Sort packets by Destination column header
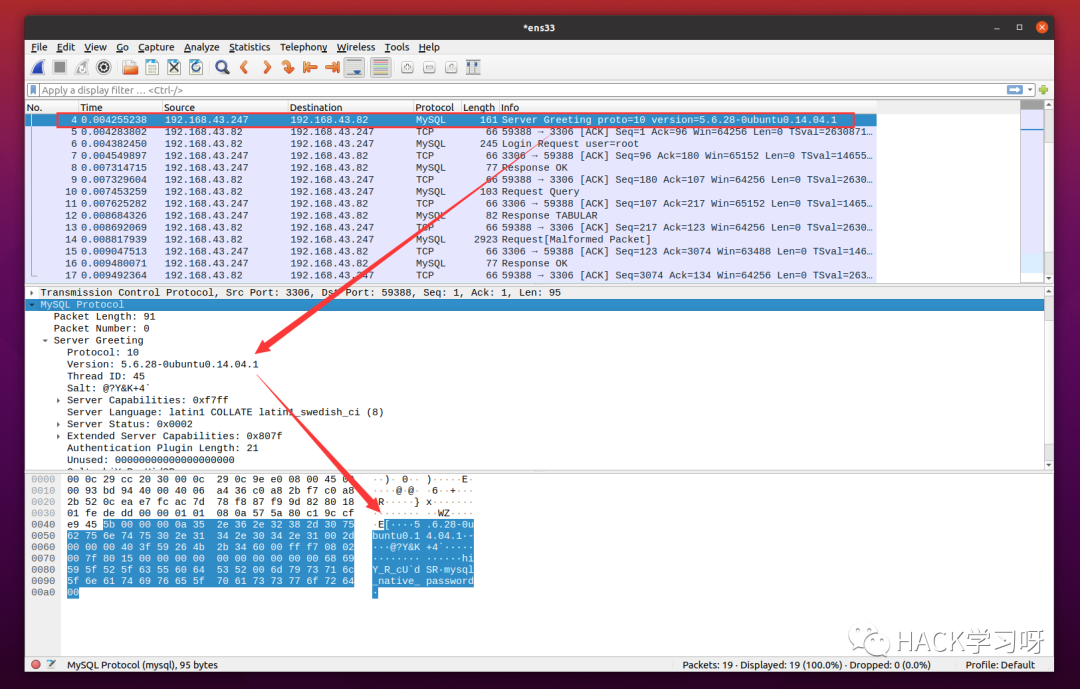Image resolution: width=1080 pixels, height=689 pixels. click(350, 107)
